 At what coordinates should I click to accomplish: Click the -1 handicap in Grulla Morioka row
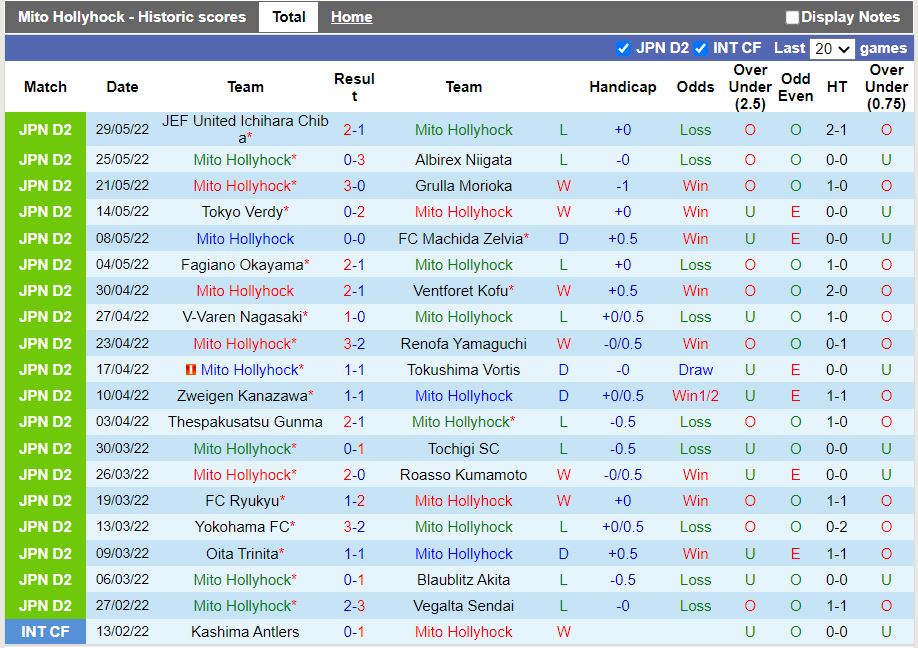(622, 186)
